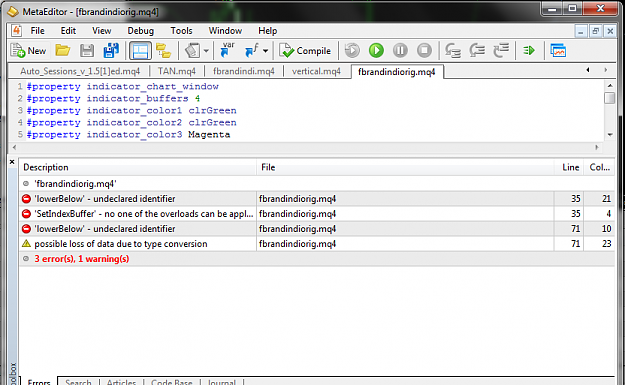The width and height of the screenshot is (625, 385).
Task: Save all files with multi-floppy icon
Action: point(111,51)
